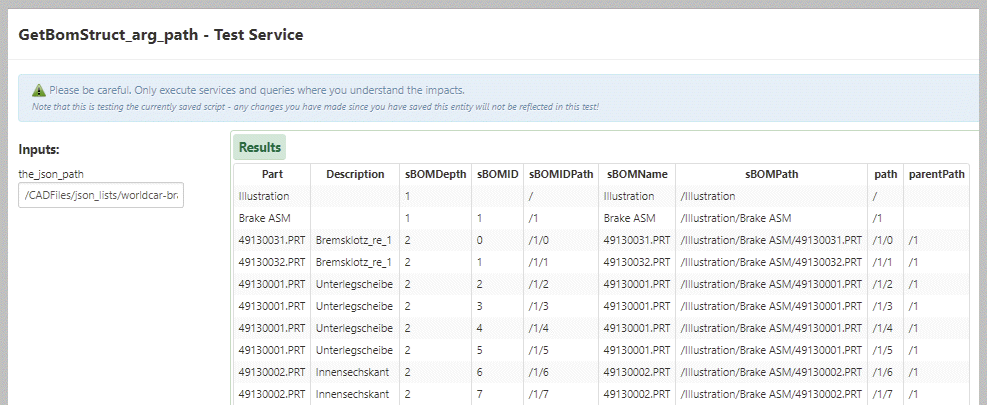Image resolution: width=987 pixels, height=405 pixels.
Task: Click the sBOMName column header
Action: (636, 174)
